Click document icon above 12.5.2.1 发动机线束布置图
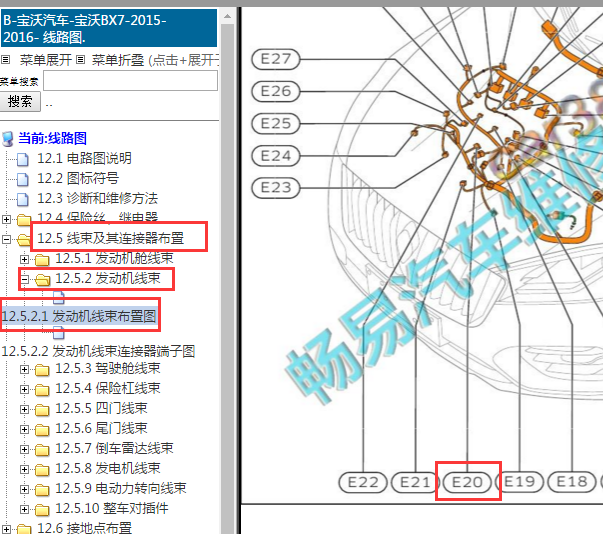Viewport: 603px width, 534px height. click(58, 298)
